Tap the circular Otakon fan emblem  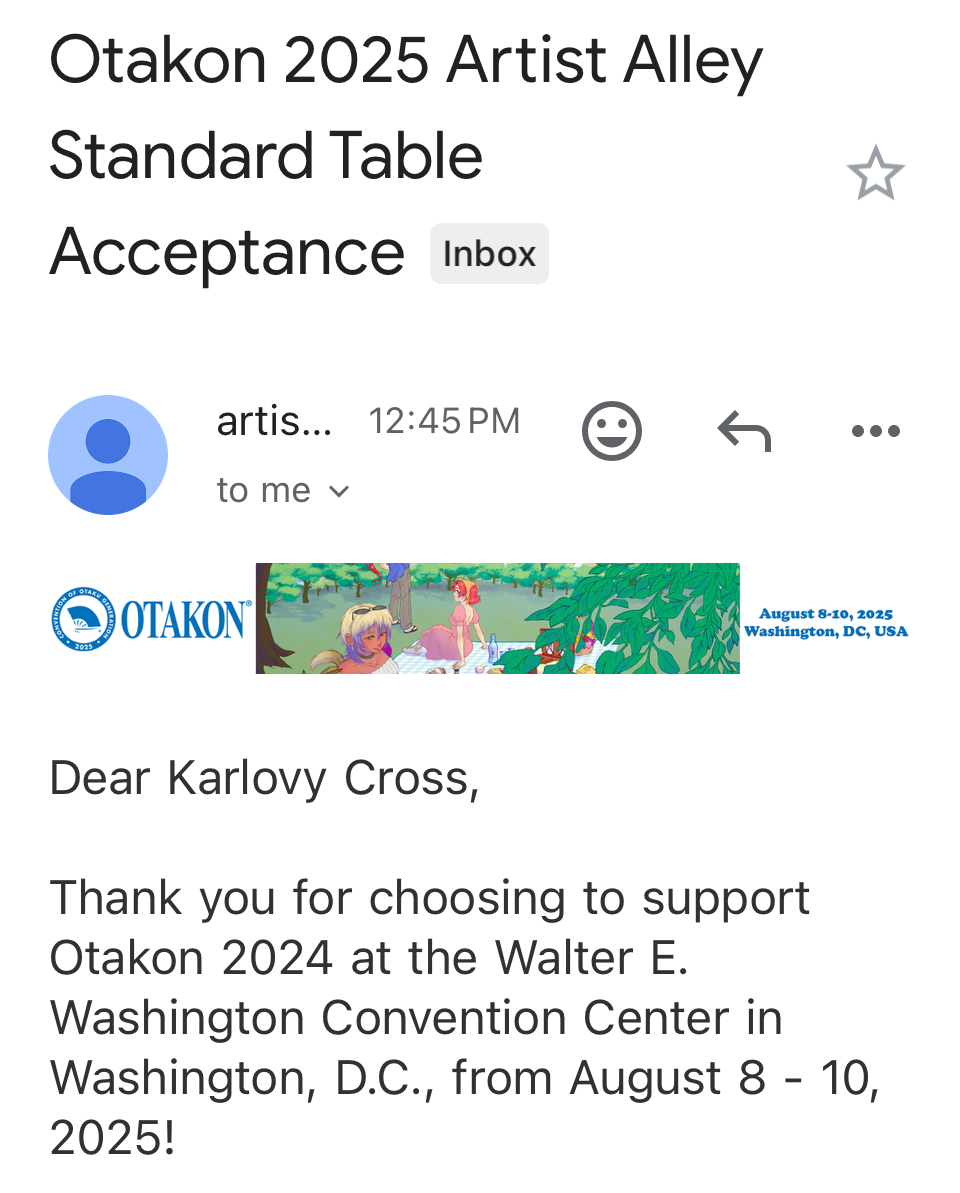click(82, 619)
